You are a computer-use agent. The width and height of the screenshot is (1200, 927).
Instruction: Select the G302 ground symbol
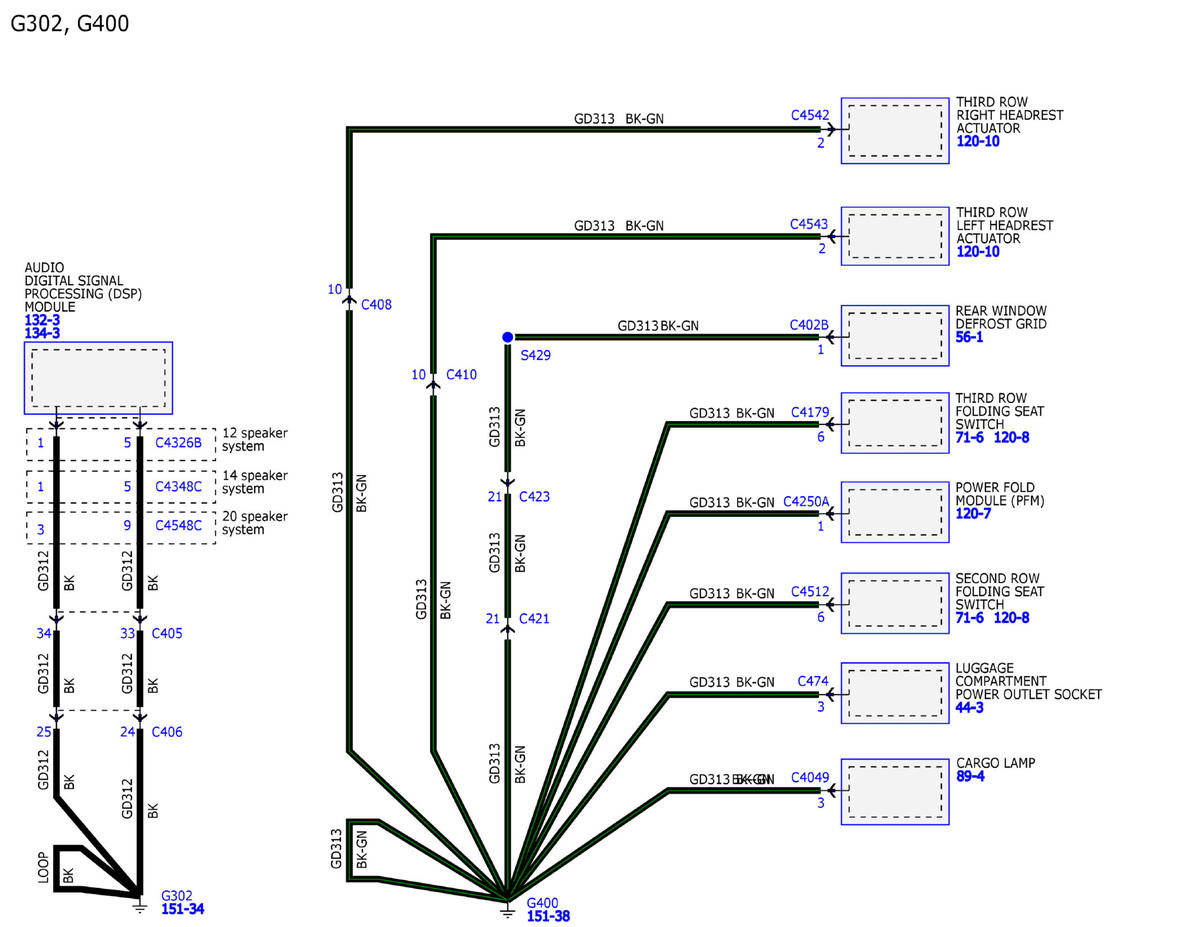click(x=139, y=904)
